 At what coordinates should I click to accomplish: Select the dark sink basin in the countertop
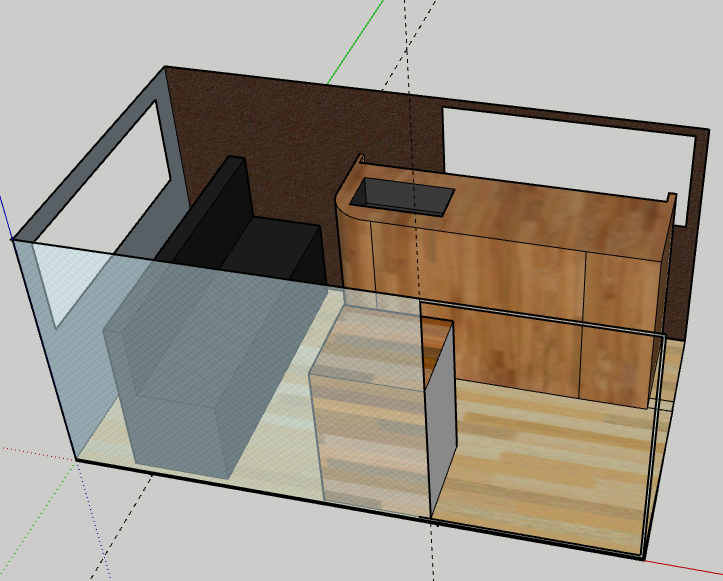click(402, 197)
